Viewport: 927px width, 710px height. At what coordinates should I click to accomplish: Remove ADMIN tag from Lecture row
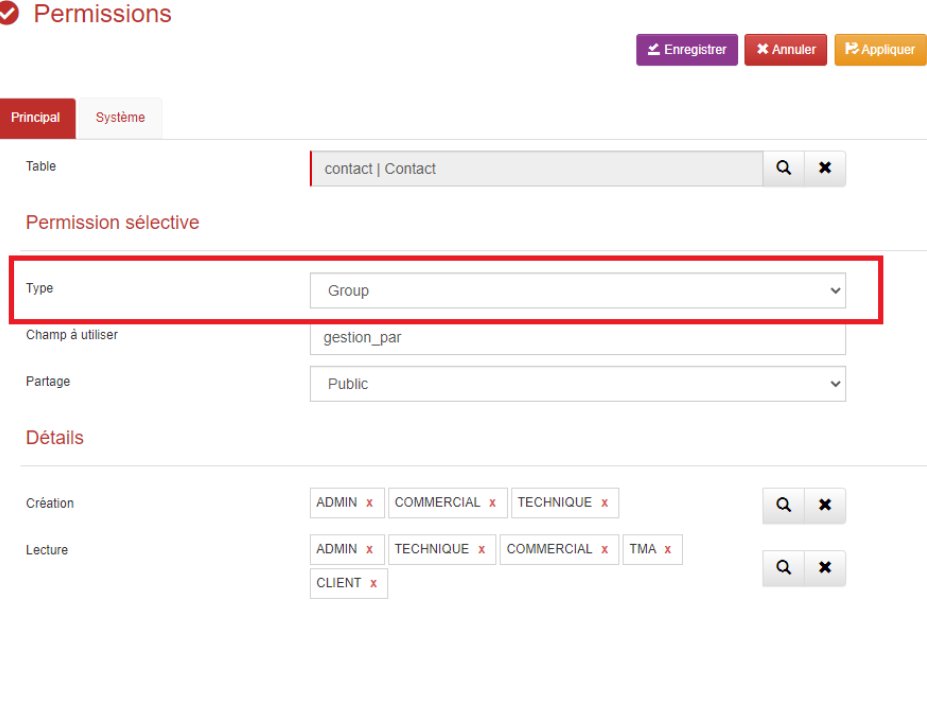click(369, 549)
